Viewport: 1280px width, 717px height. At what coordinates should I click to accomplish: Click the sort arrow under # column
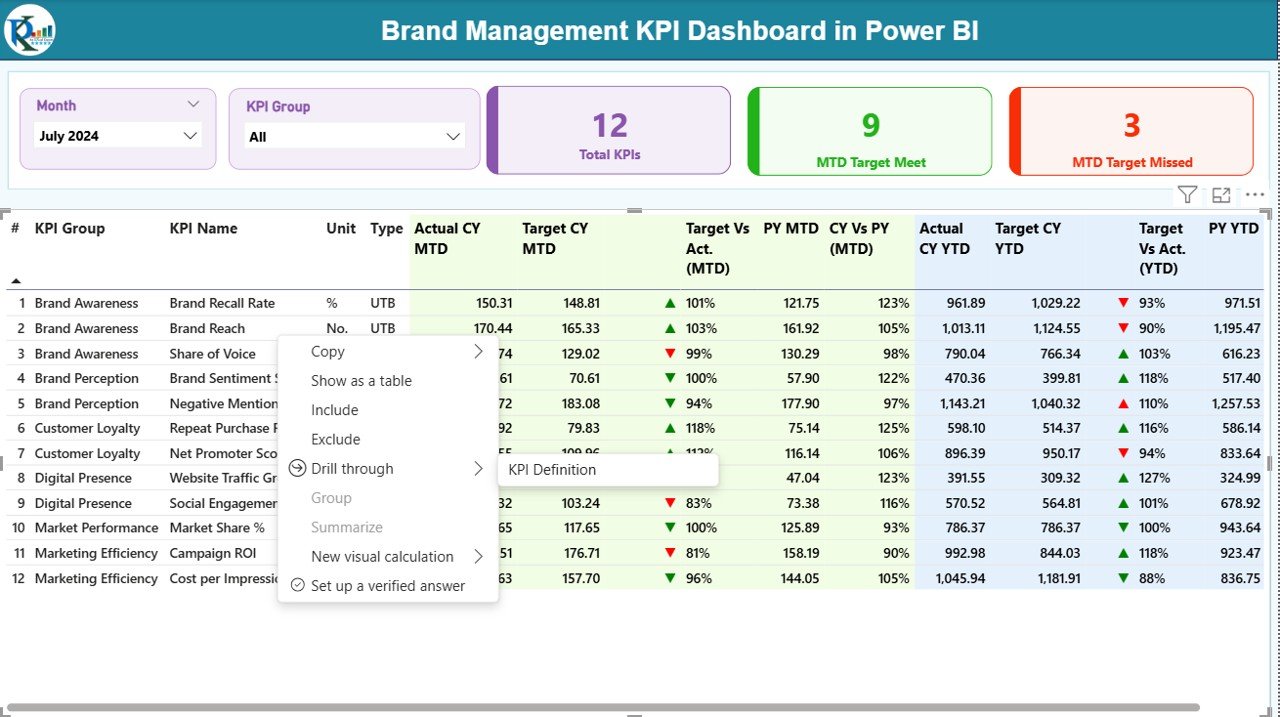pos(16,281)
